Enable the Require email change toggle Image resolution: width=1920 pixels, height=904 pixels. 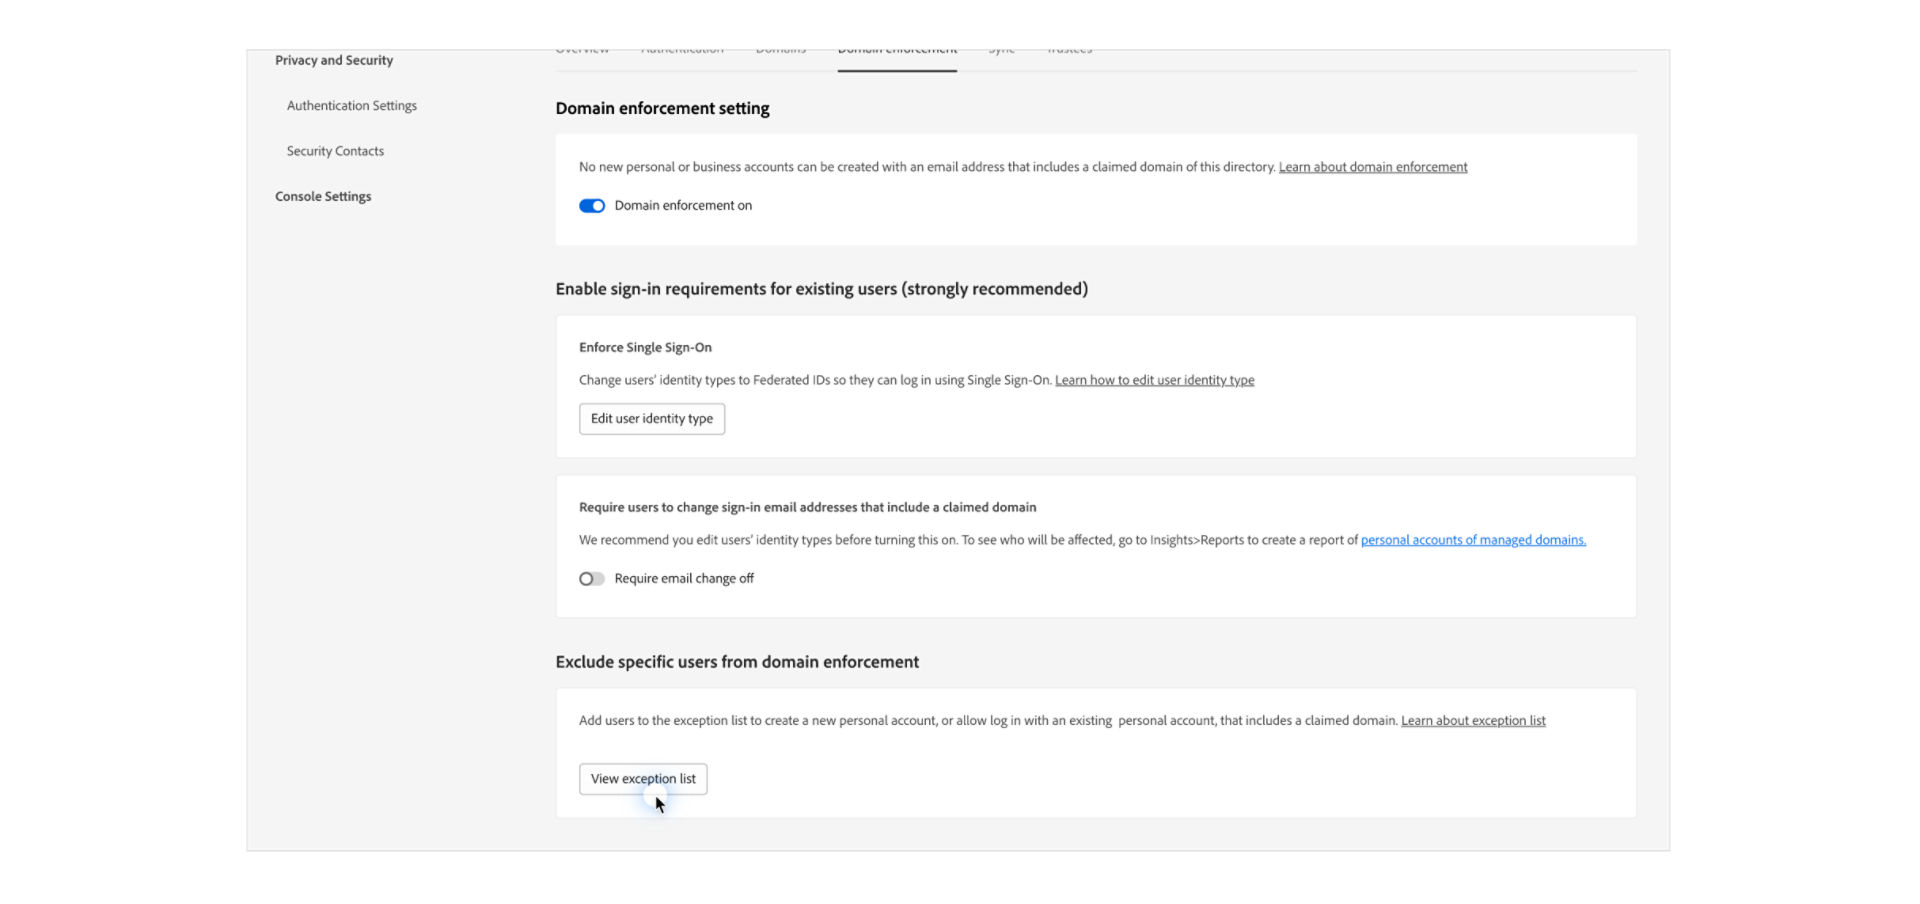tap(591, 578)
